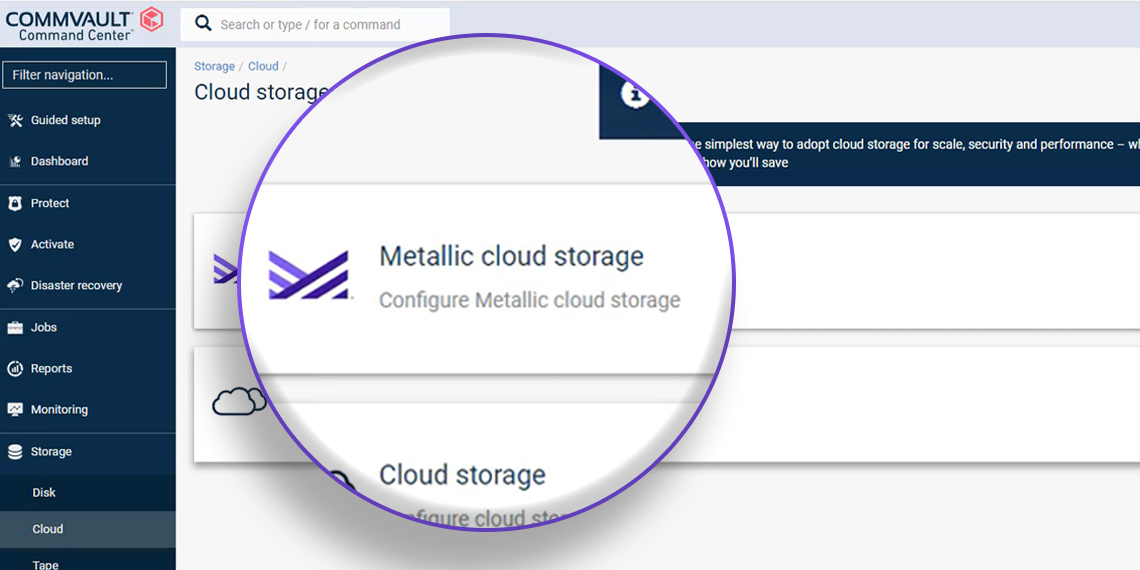This screenshot has height=570, width=1140.
Task: Click the Guided setup tools icon
Action: tap(15, 121)
